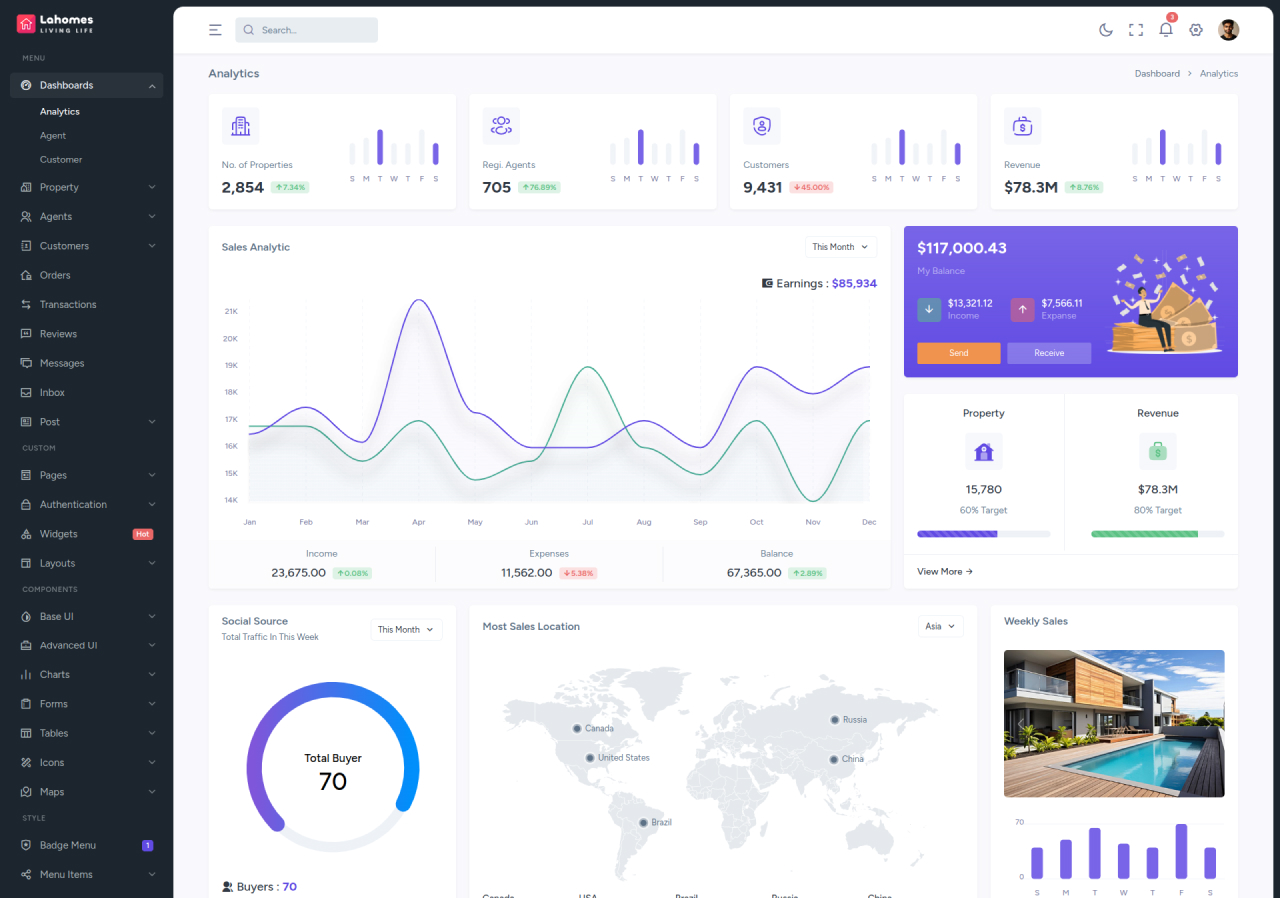1280x898 pixels.
Task: Click the Revenue money bag icon above $78.3M
Action: [x=1158, y=452]
